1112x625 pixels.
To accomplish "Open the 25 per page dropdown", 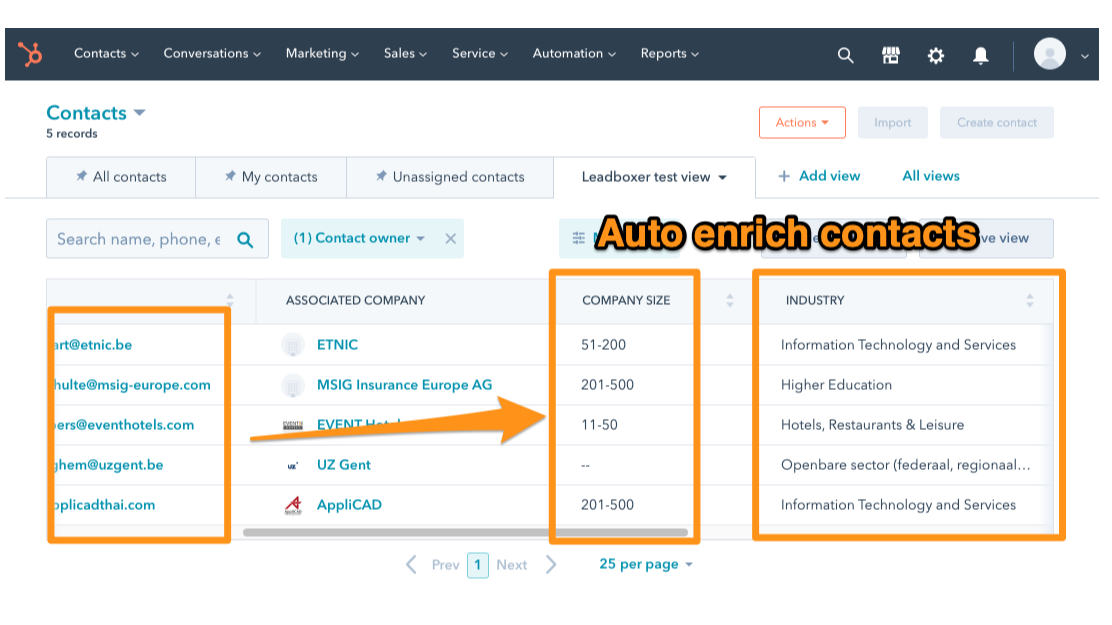I will [x=645, y=563].
